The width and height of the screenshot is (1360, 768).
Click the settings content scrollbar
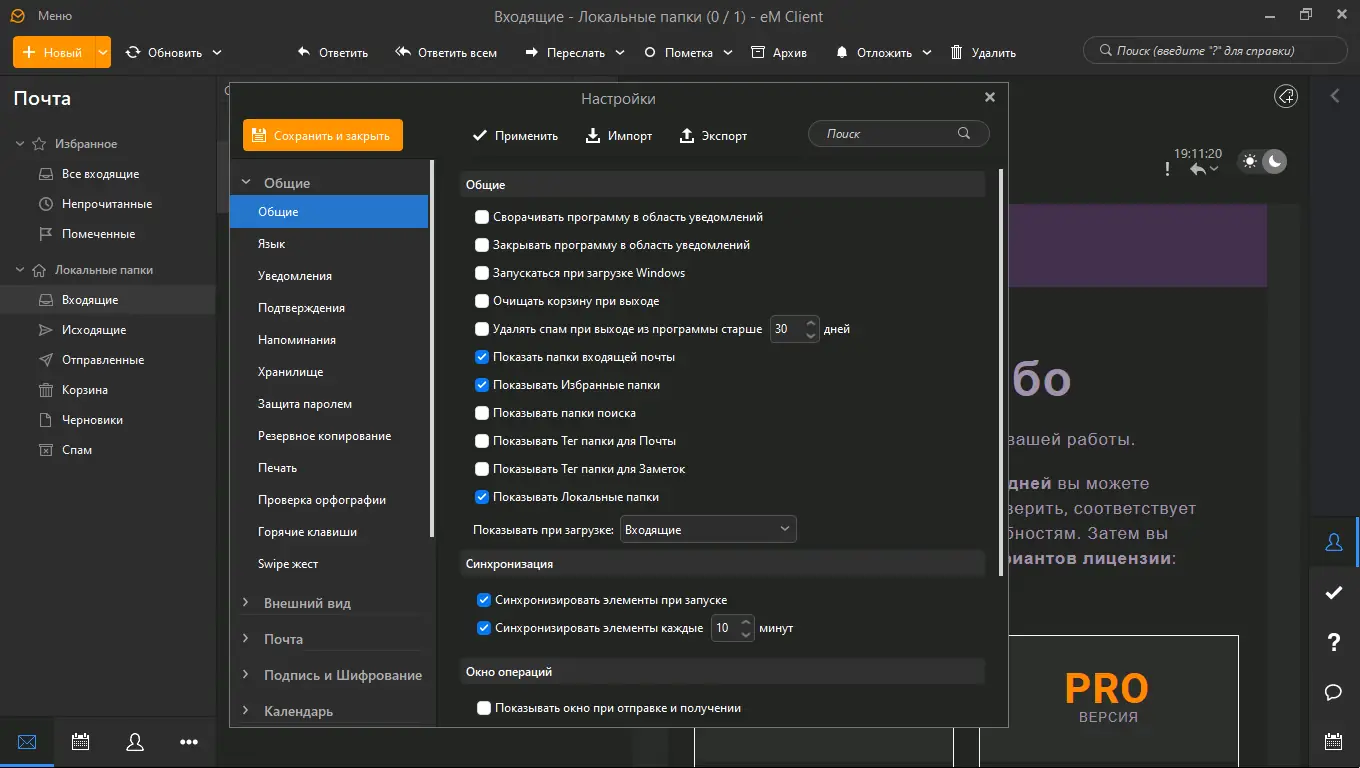[1001, 372]
